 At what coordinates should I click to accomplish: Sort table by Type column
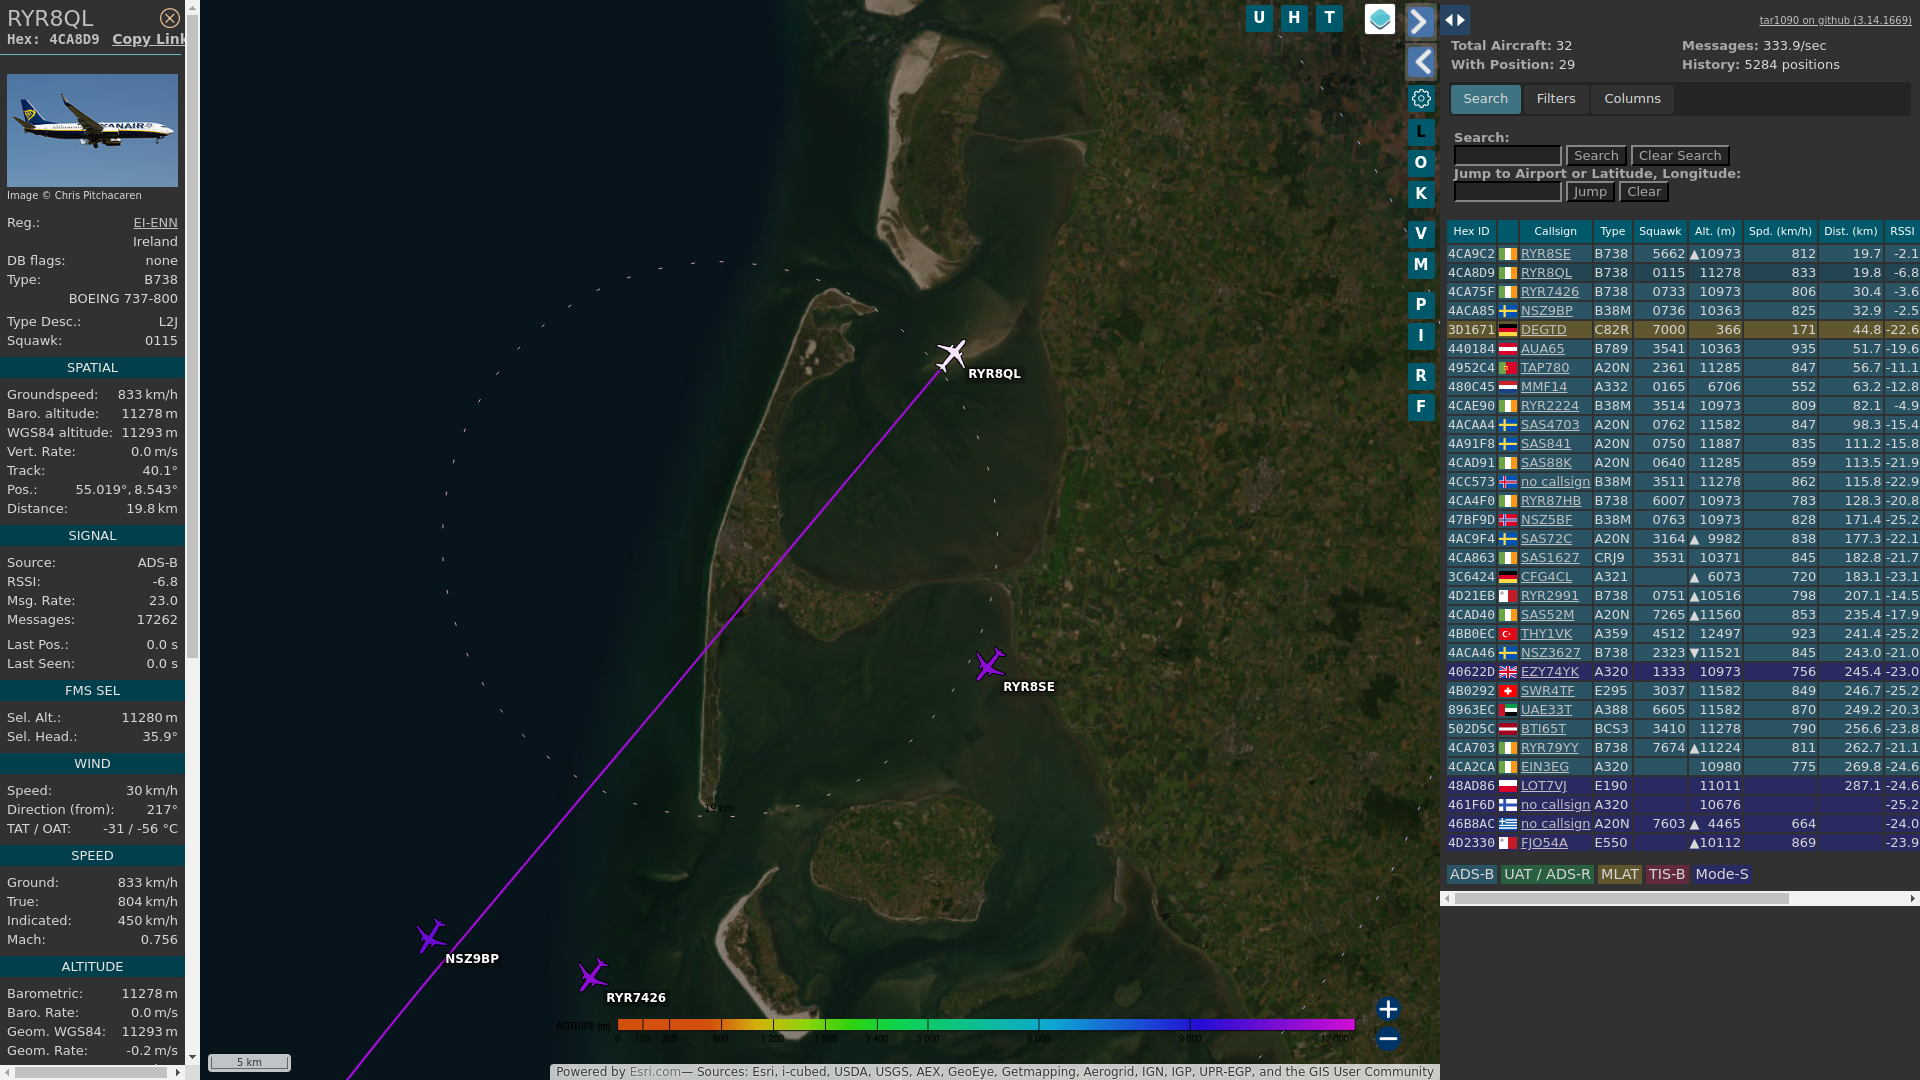point(1612,231)
